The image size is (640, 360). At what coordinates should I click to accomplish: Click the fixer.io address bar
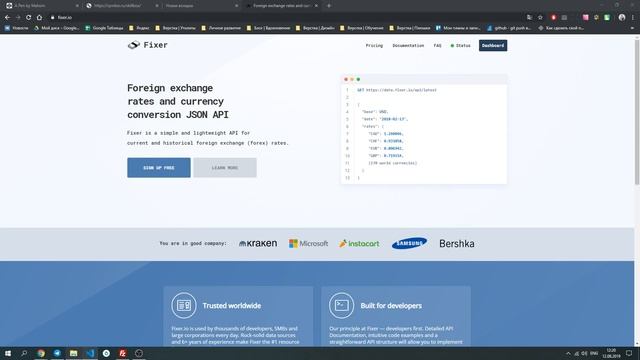286,18
